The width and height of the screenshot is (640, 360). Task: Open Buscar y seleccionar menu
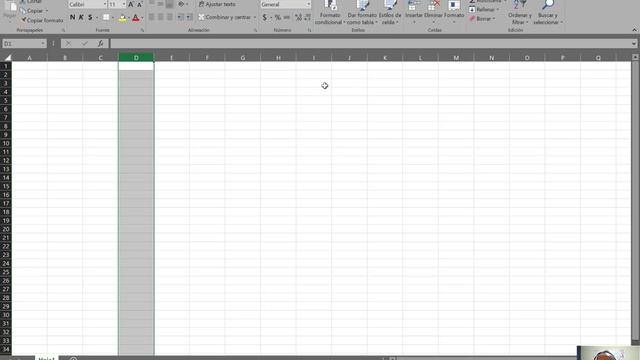(x=548, y=13)
